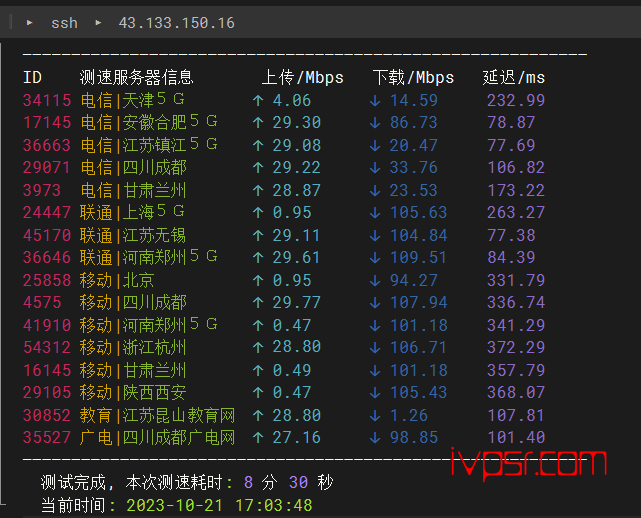641x518 pixels.
Task: Click server ID 54312
Action: coord(47,347)
